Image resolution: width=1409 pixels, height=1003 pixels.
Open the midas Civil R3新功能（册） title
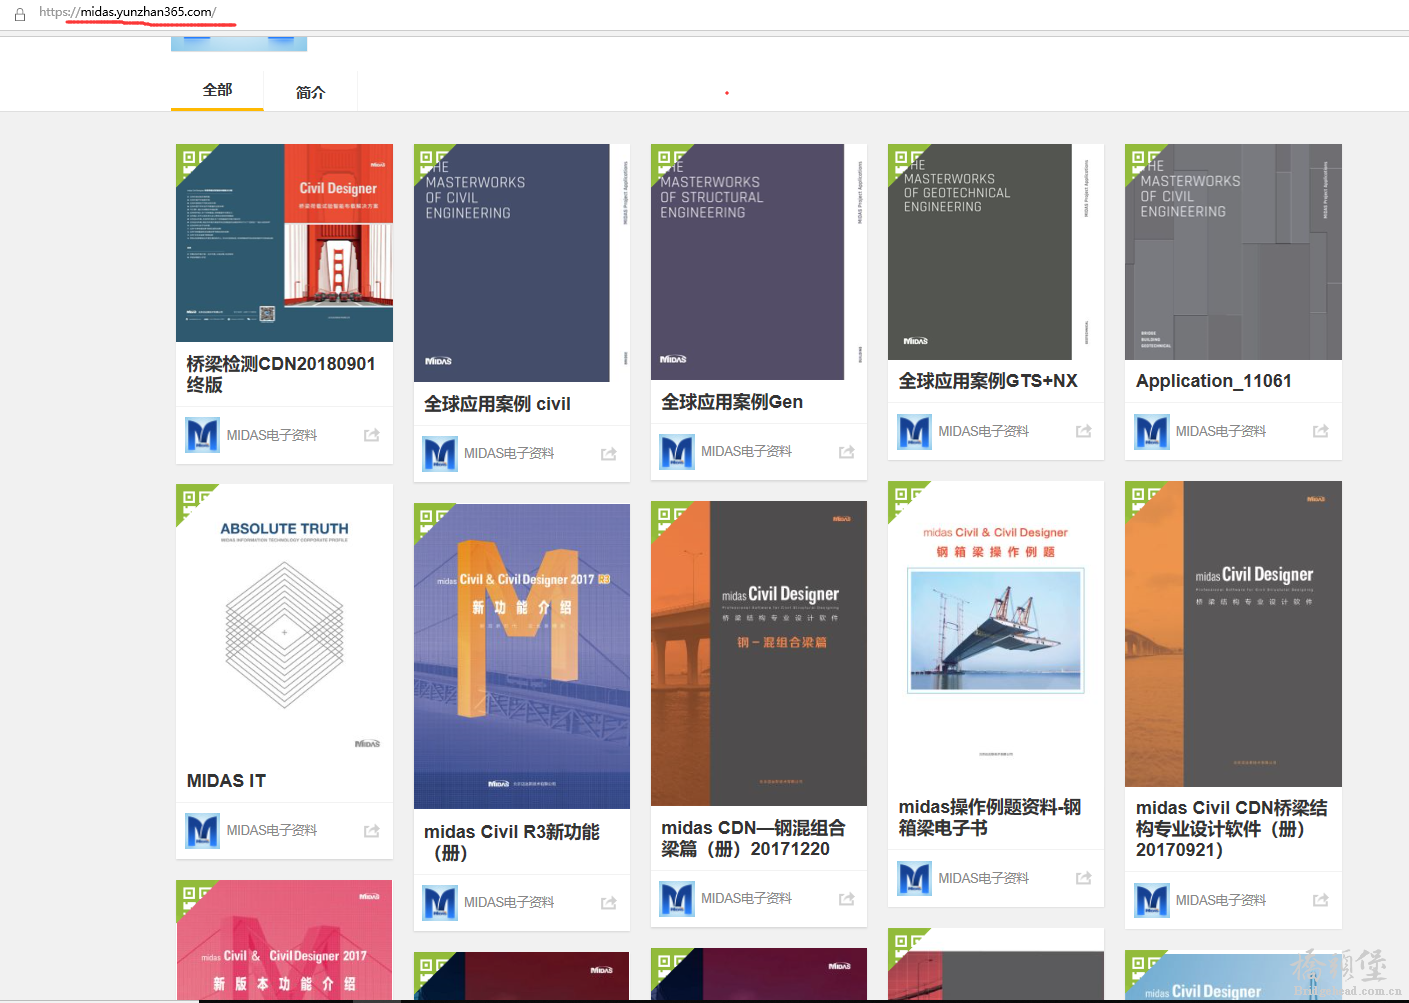click(x=512, y=842)
